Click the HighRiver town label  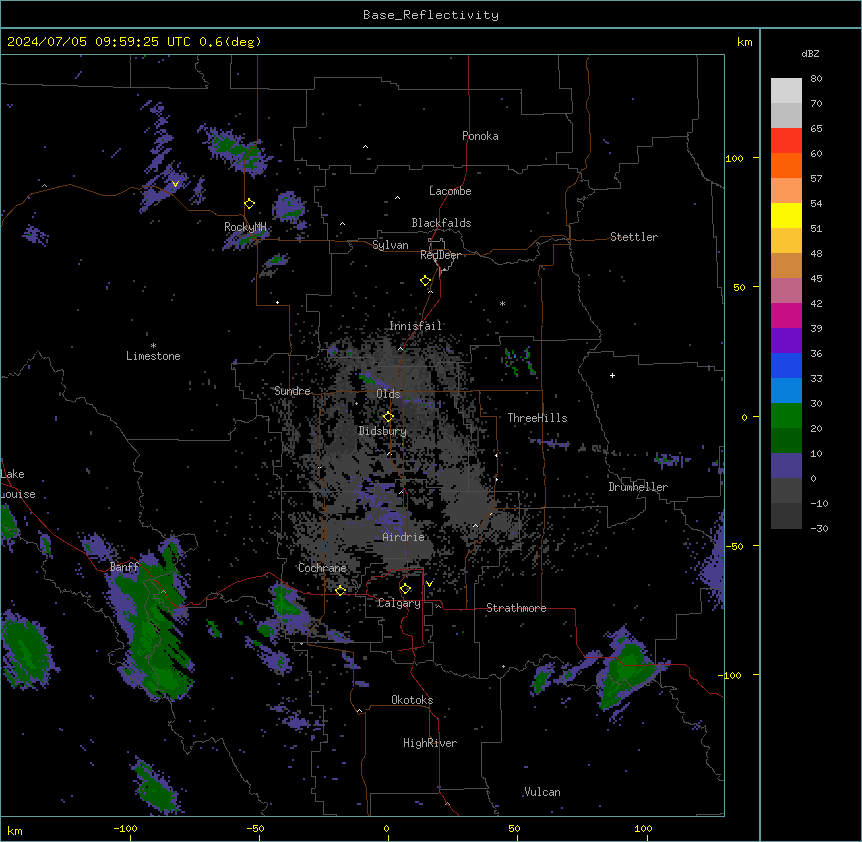tap(430, 743)
